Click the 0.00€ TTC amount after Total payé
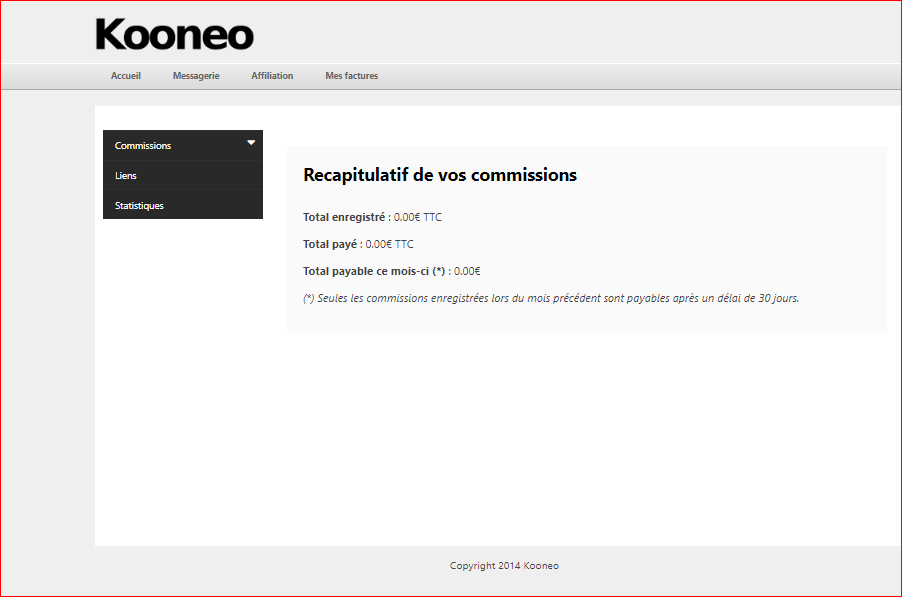This screenshot has width=902, height=597. [x=390, y=244]
